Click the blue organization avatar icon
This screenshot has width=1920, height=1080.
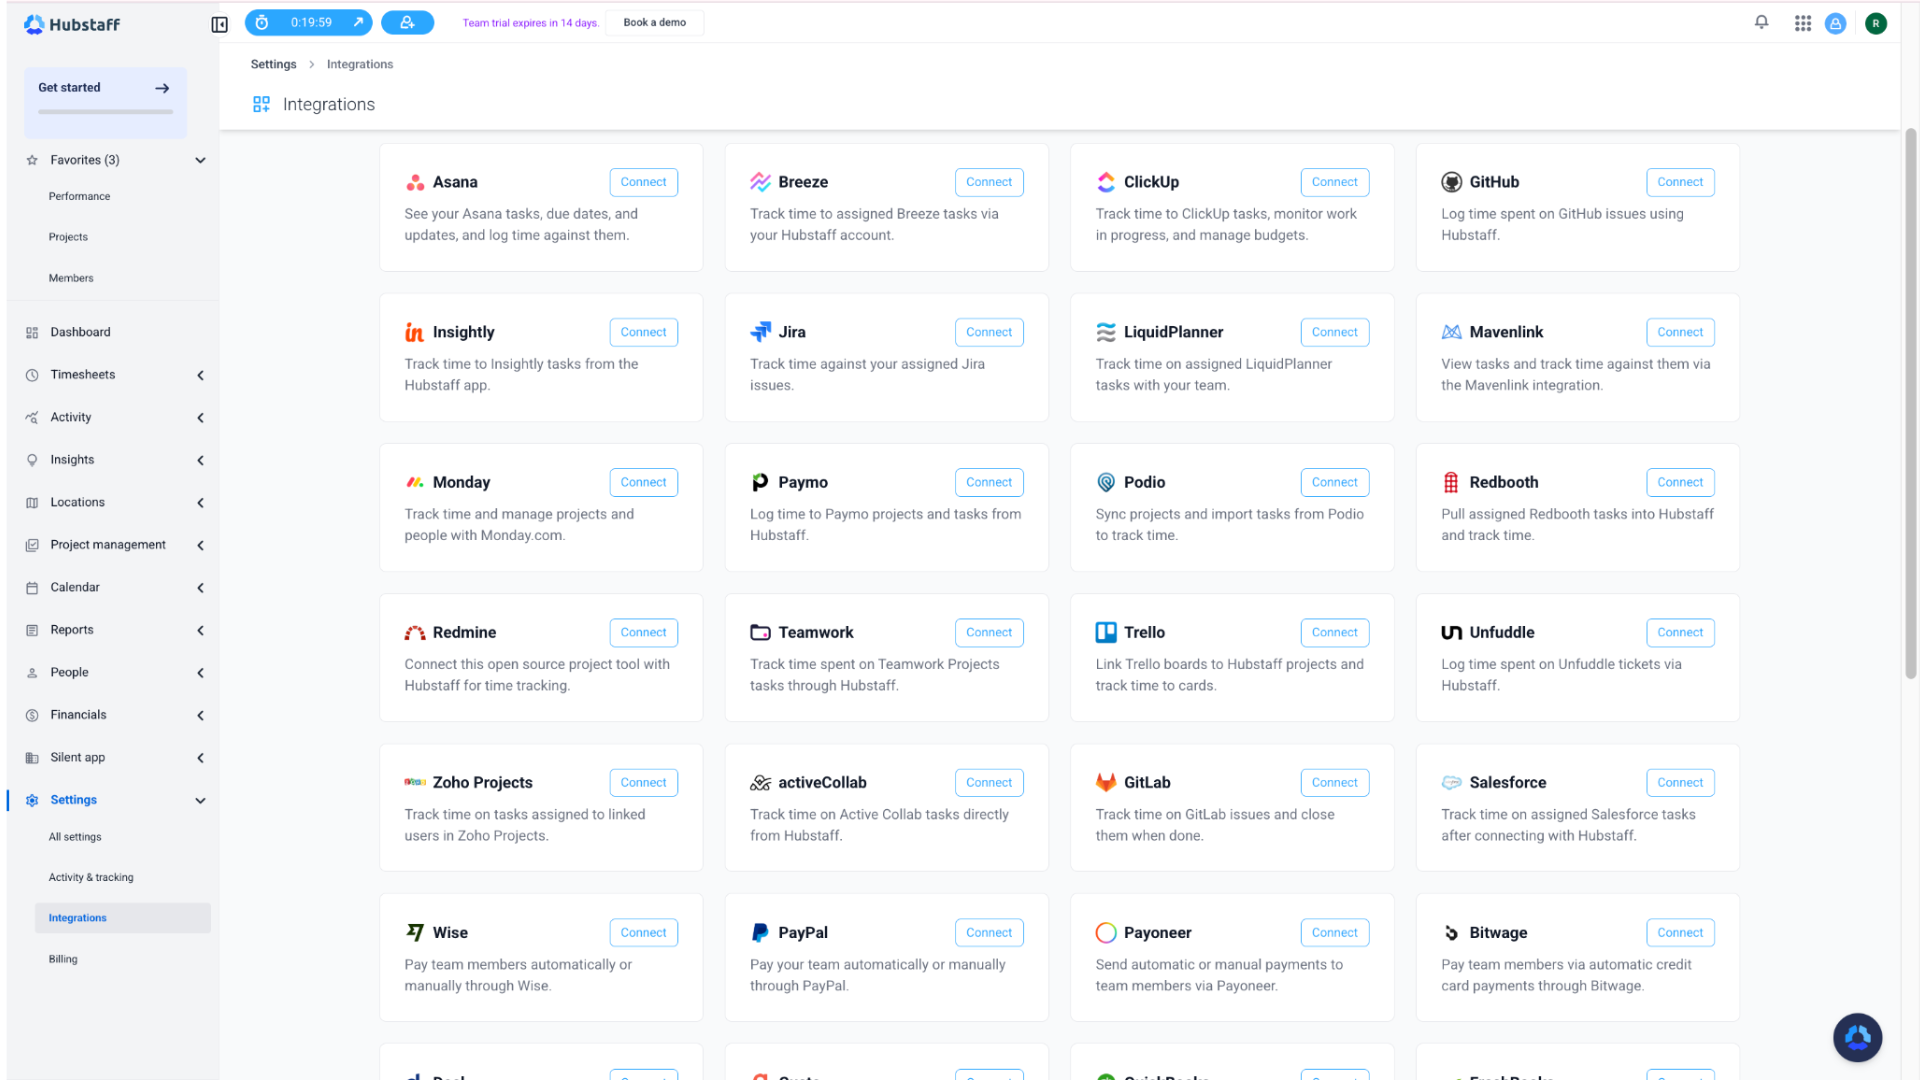(x=1836, y=23)
